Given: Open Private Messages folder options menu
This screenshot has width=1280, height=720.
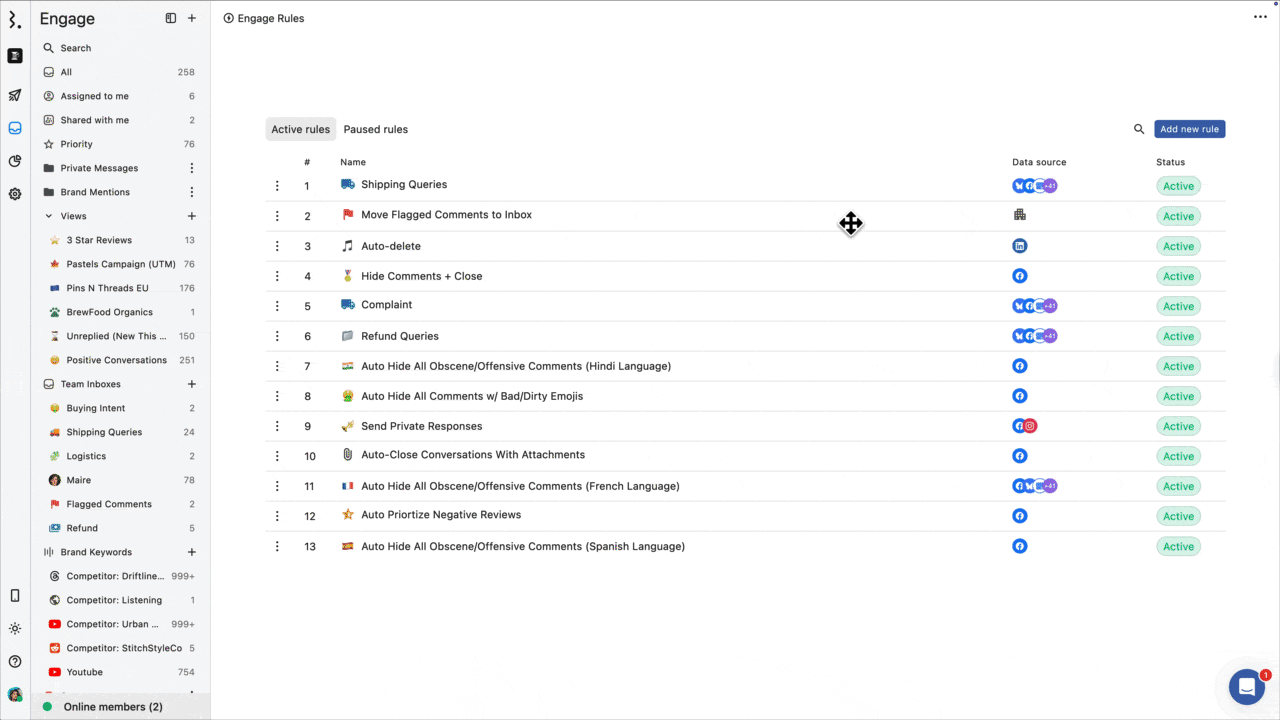Looking at the screenshot, I should [x=192, y=168].
